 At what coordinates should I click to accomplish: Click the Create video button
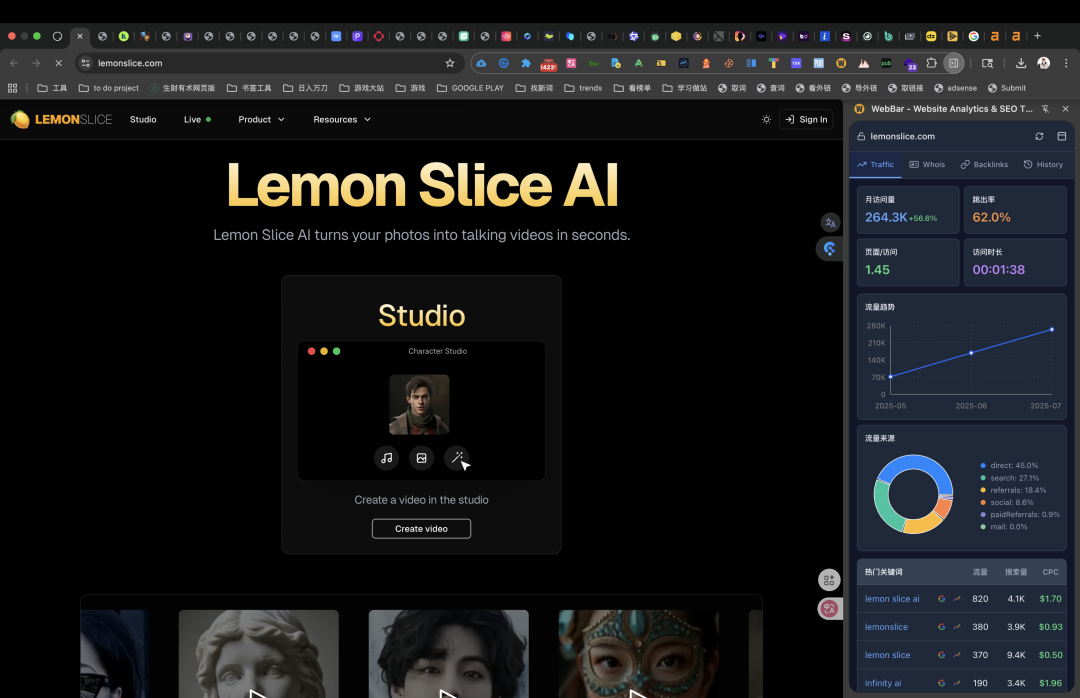422,528
